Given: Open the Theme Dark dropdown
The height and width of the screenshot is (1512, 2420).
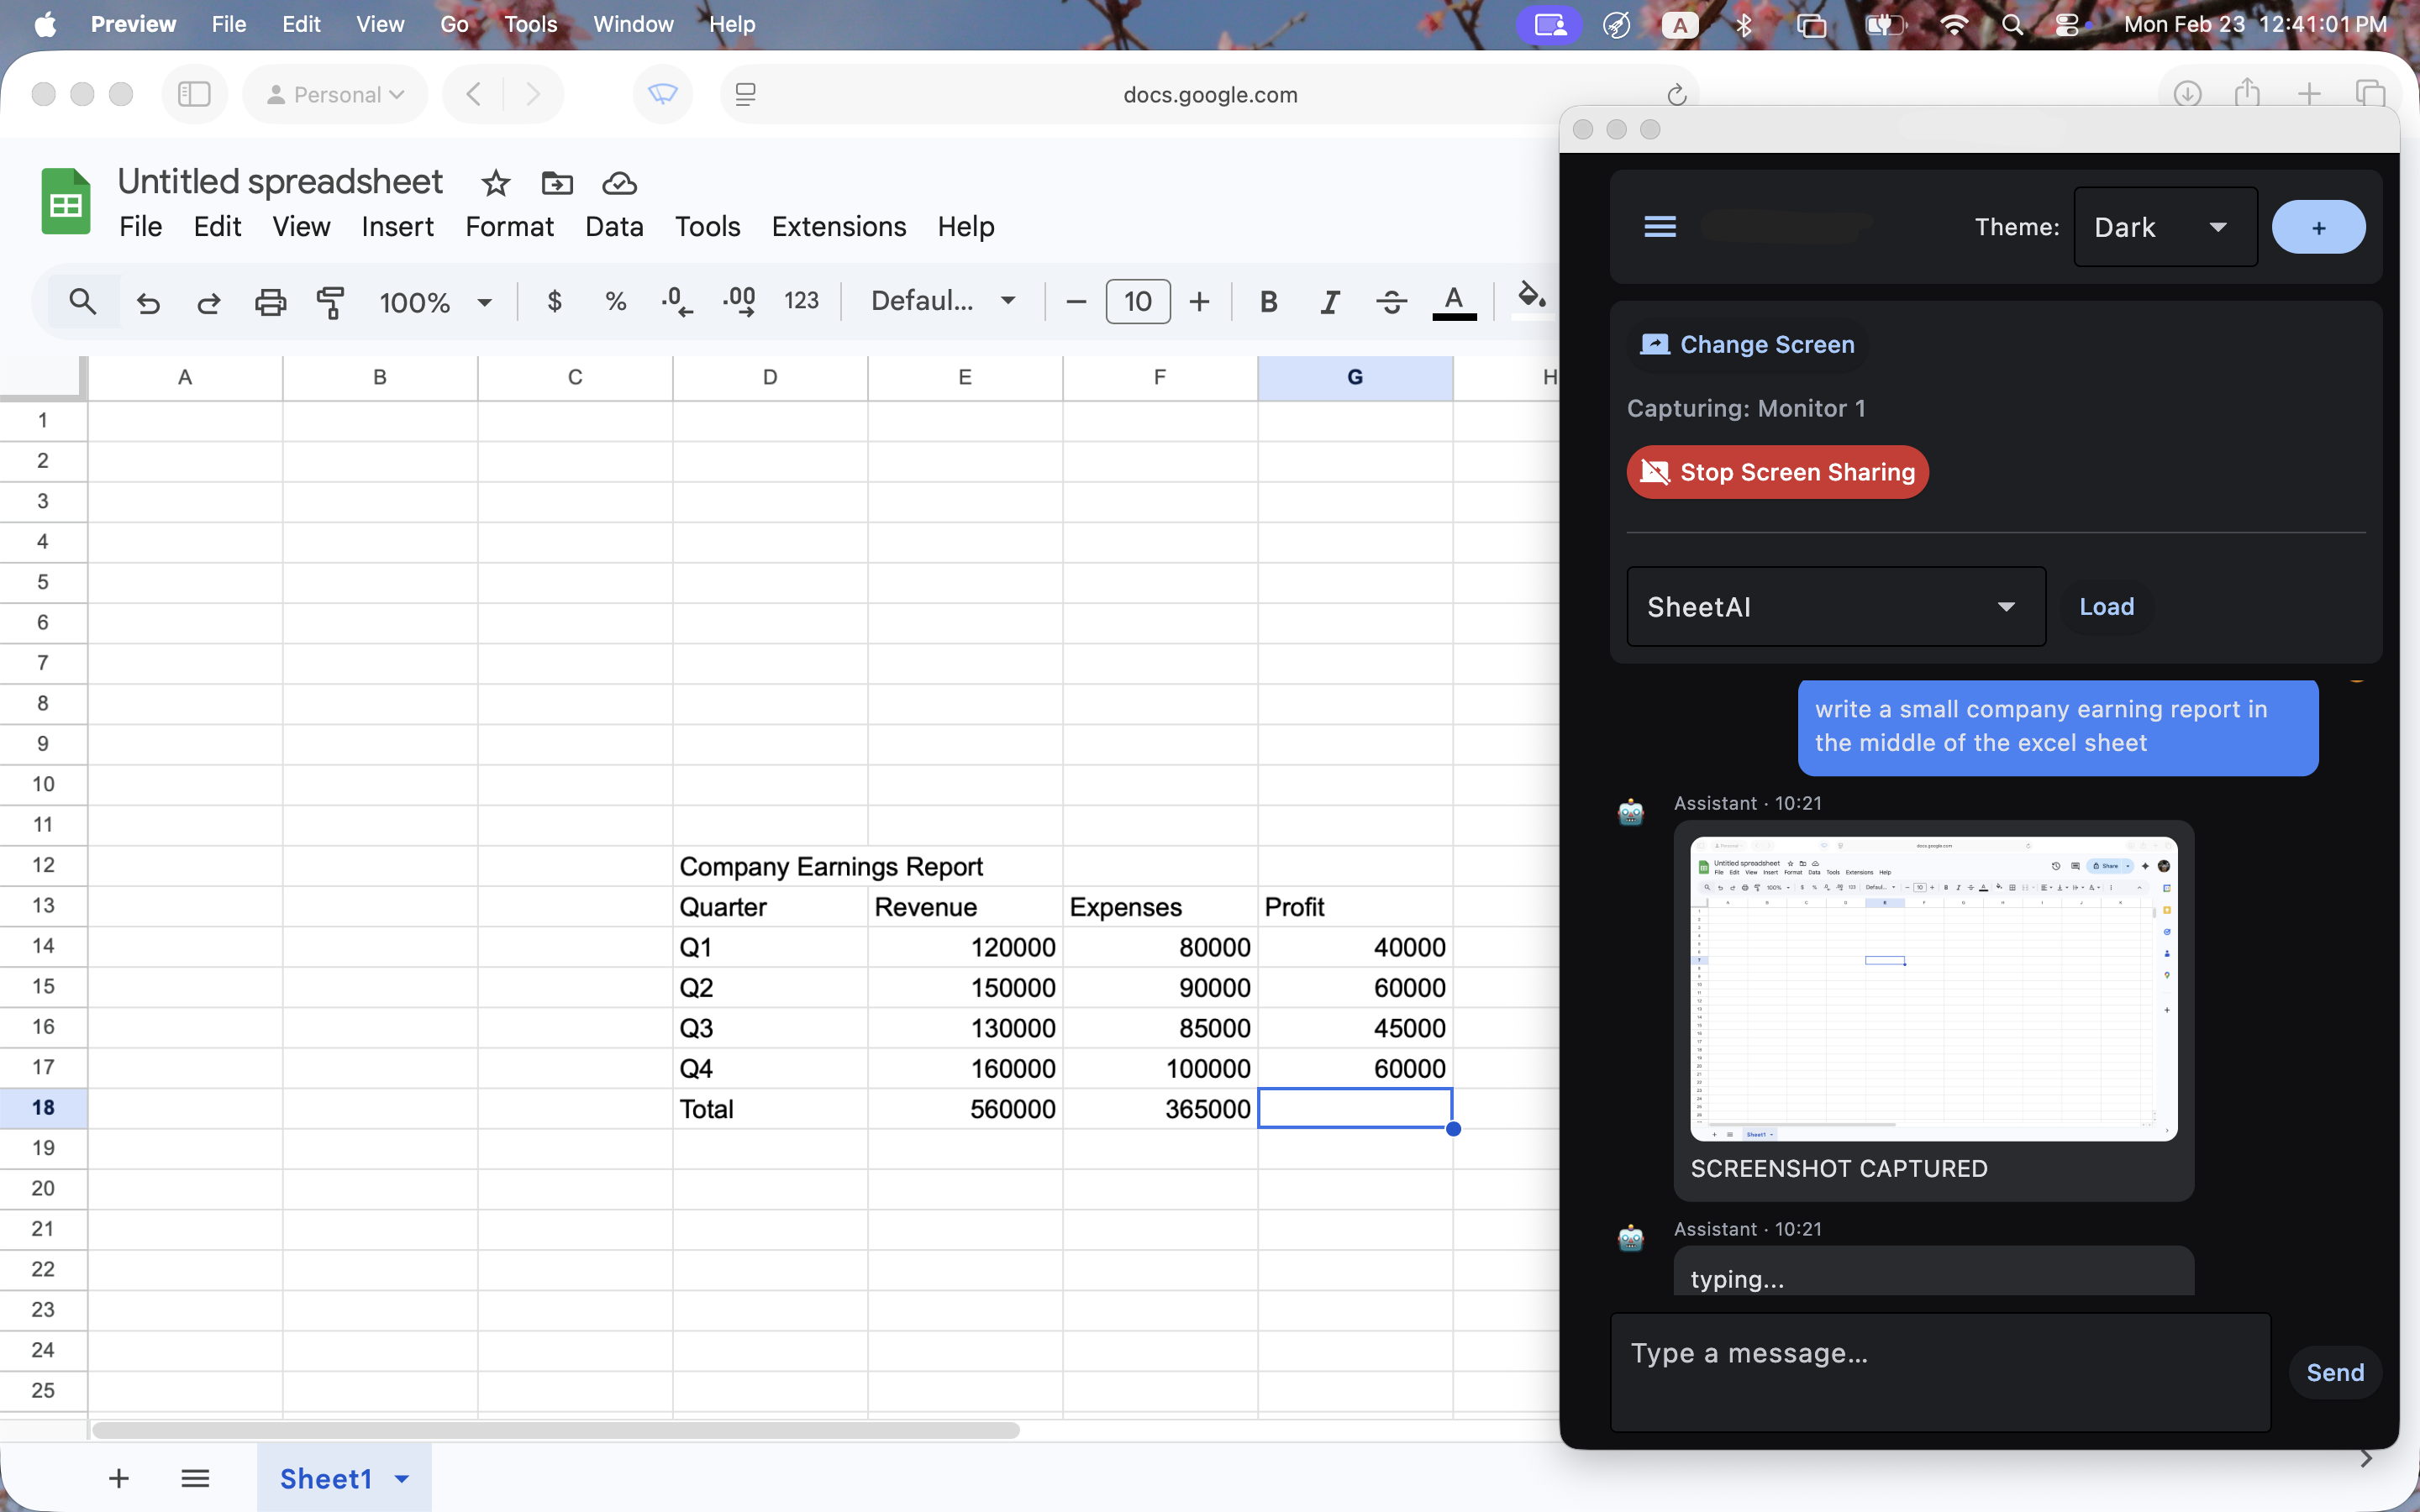Looking at the screenshot, I should click(x=2165, y=227).
